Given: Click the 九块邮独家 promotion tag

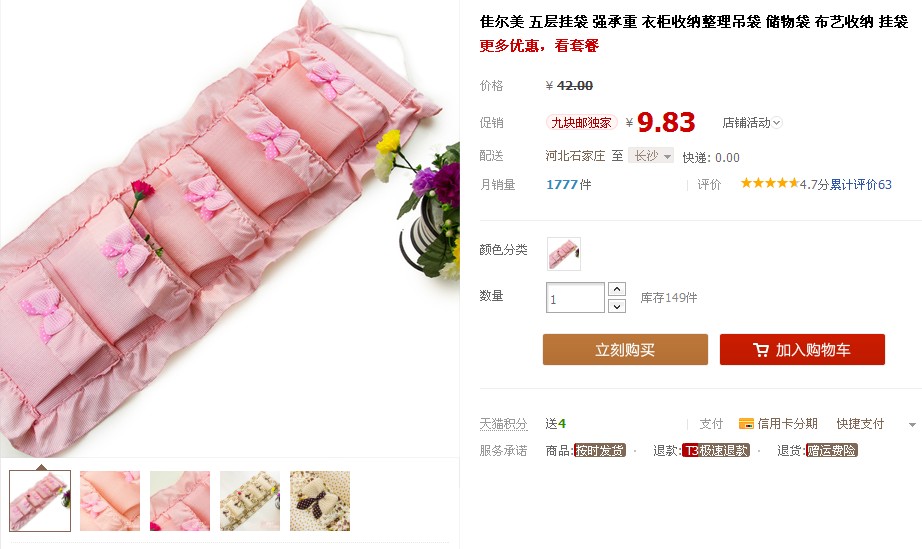Looking at the screenshot, I should [582, 122].
